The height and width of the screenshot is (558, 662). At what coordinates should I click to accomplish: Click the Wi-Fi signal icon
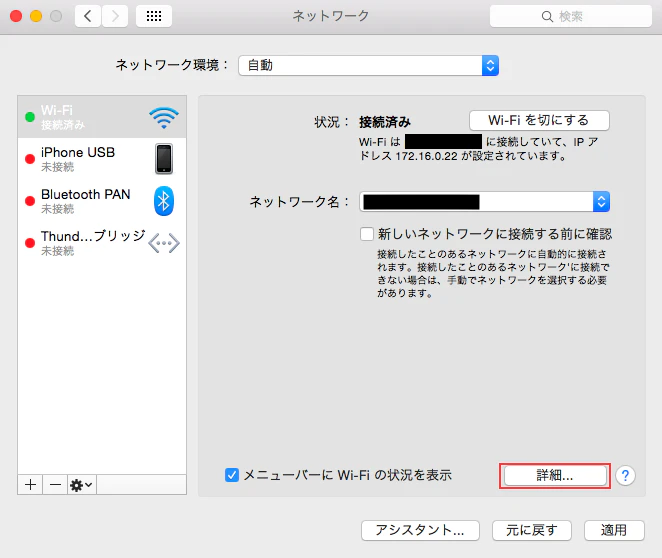click(164, 118)
